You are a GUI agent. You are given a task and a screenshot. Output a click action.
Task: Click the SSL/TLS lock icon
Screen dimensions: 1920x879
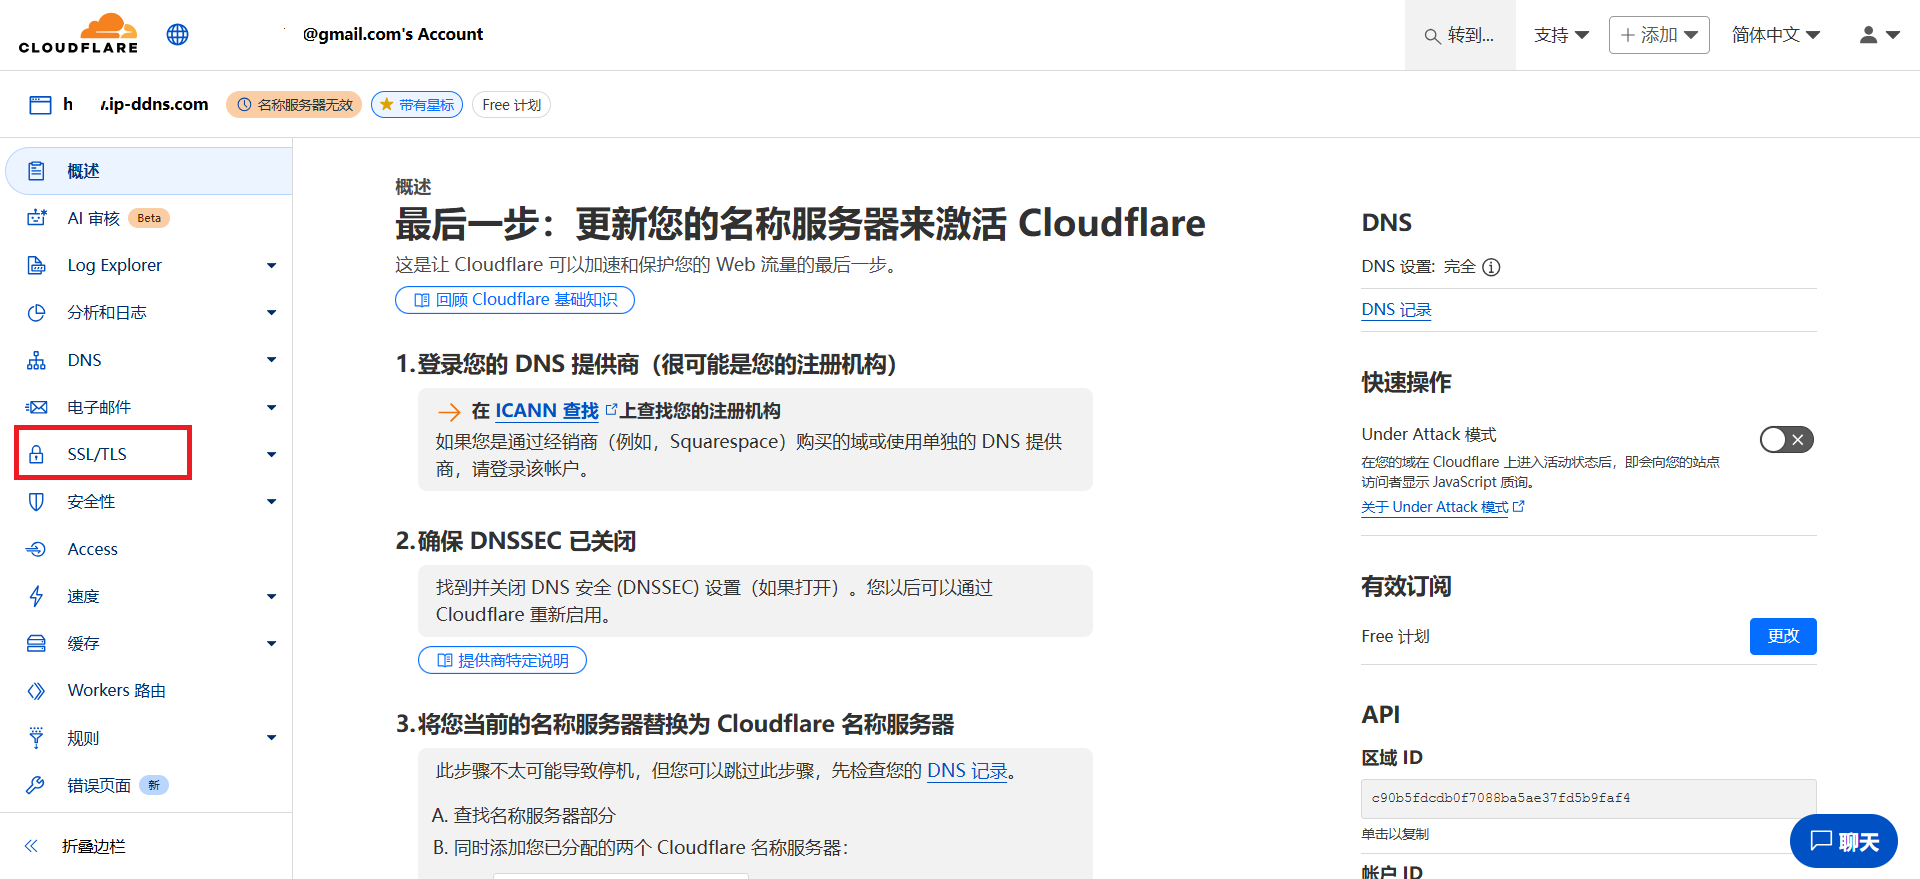36,454
